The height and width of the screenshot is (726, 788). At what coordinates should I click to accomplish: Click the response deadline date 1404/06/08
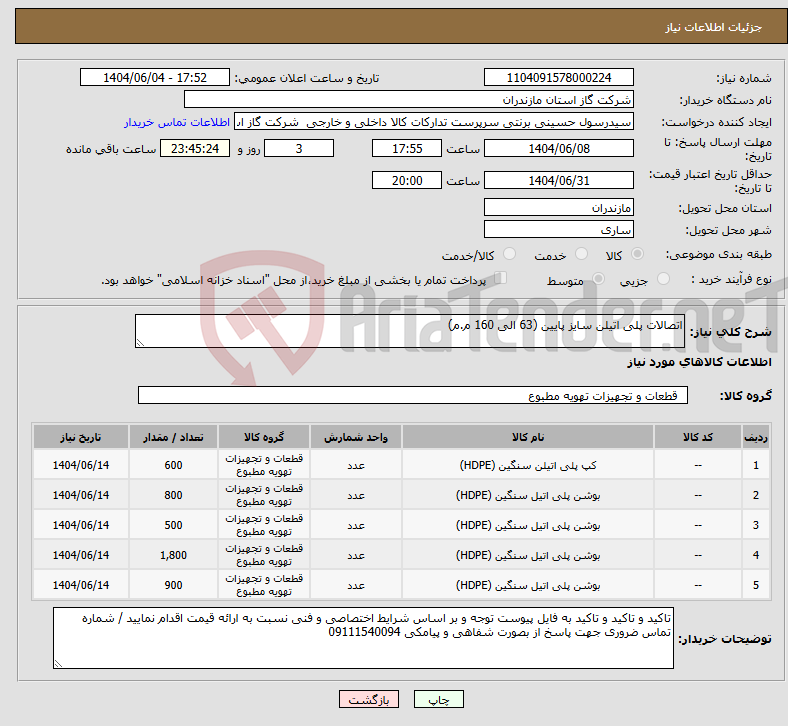pos(559,149)
